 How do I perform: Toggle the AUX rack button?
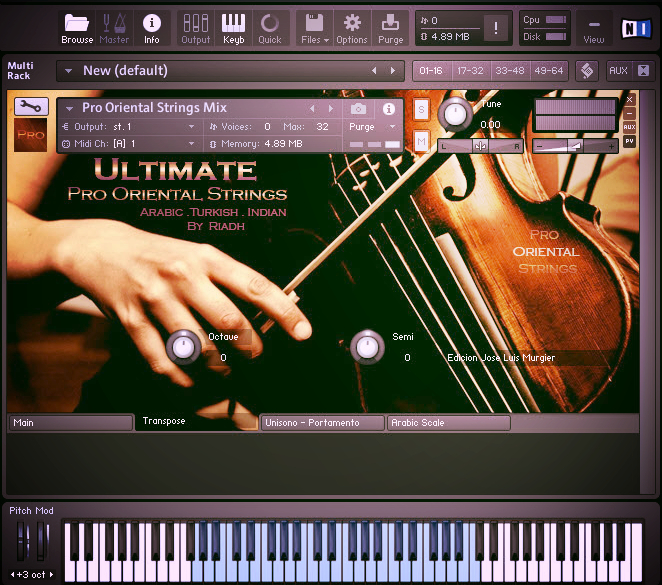click(x=618, y=71)
